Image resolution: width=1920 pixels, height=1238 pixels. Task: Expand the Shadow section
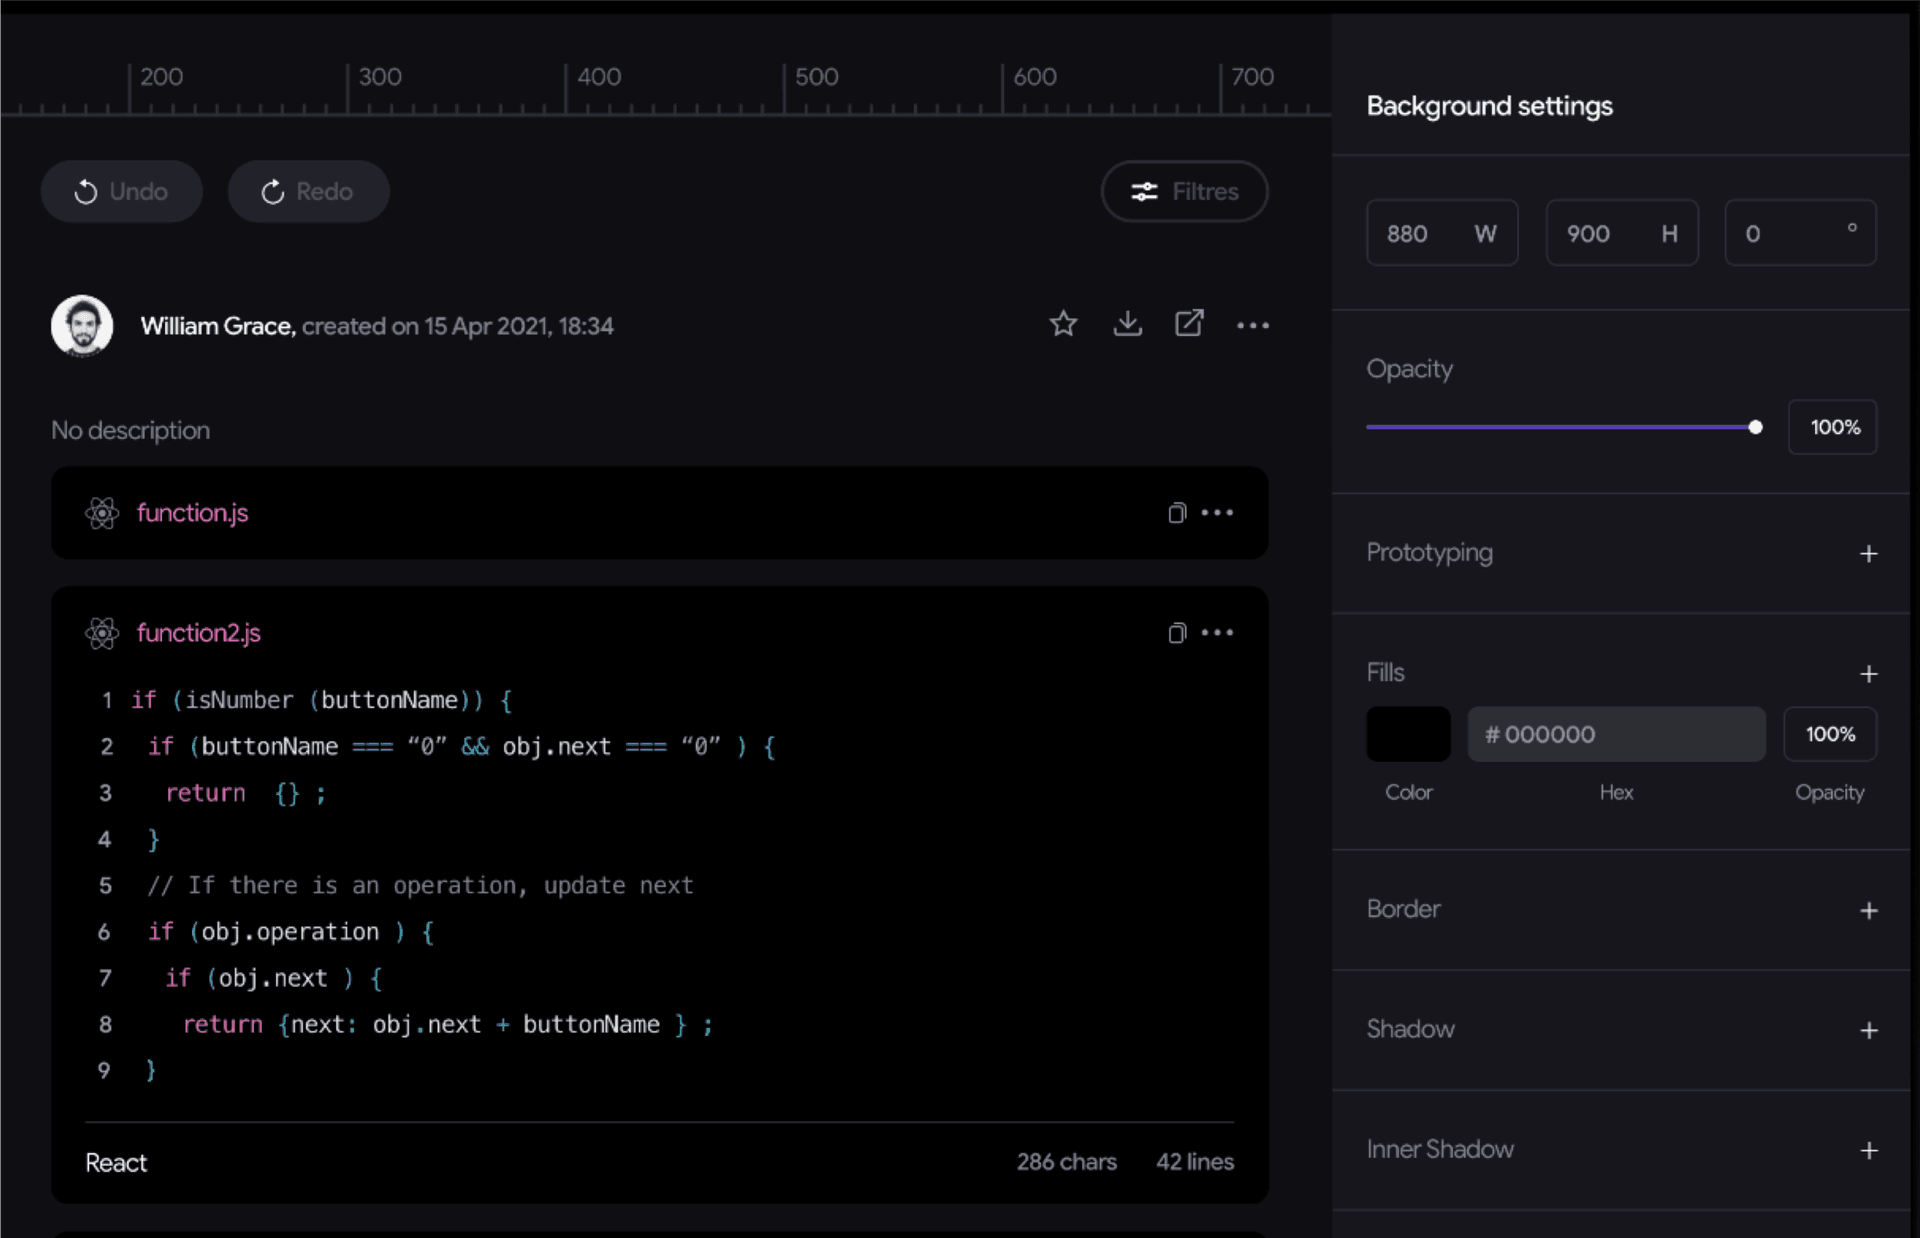[1870, 1030]
